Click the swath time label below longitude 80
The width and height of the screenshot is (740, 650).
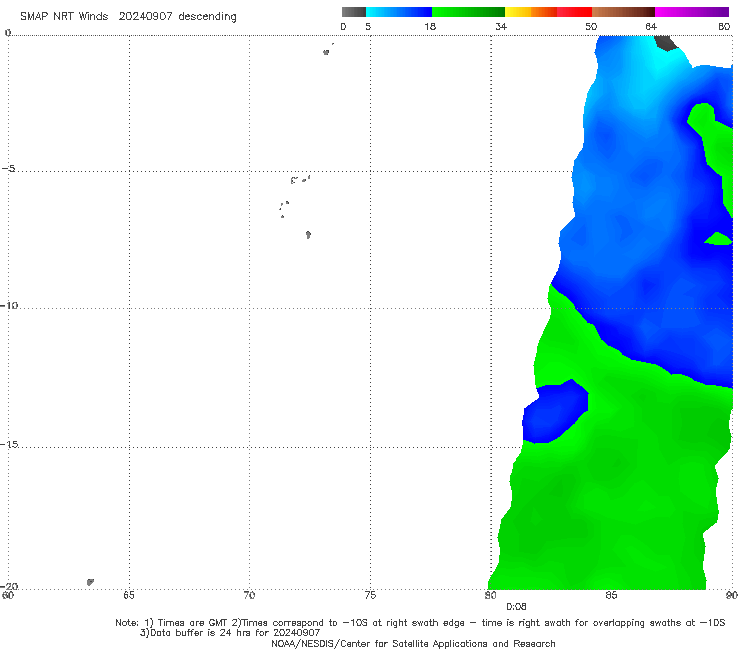(x=516, y=607)
